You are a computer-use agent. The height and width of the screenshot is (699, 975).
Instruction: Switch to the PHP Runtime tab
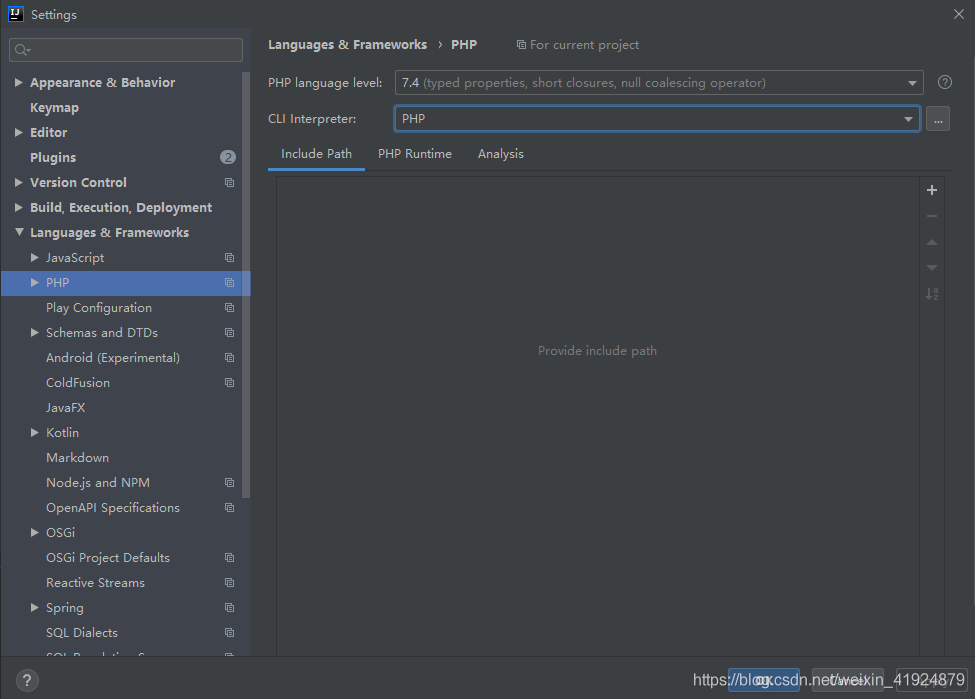coord(415,154)
